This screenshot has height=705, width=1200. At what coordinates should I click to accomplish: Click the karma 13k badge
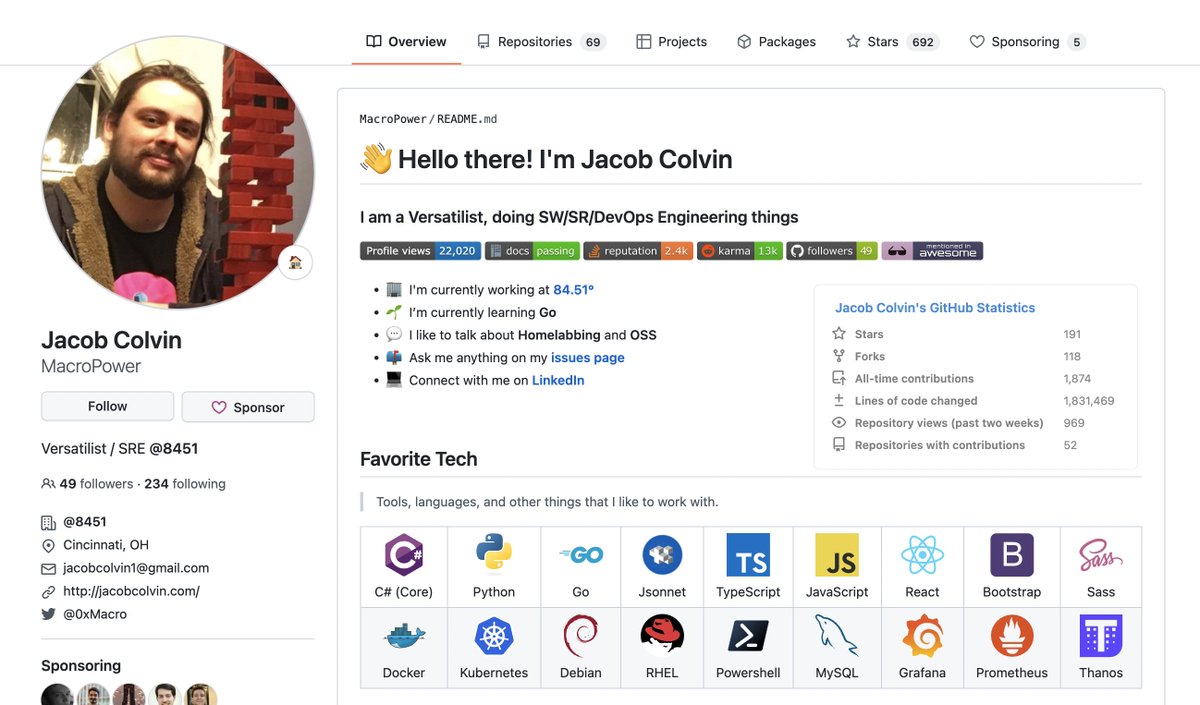(x=740, y=251)
